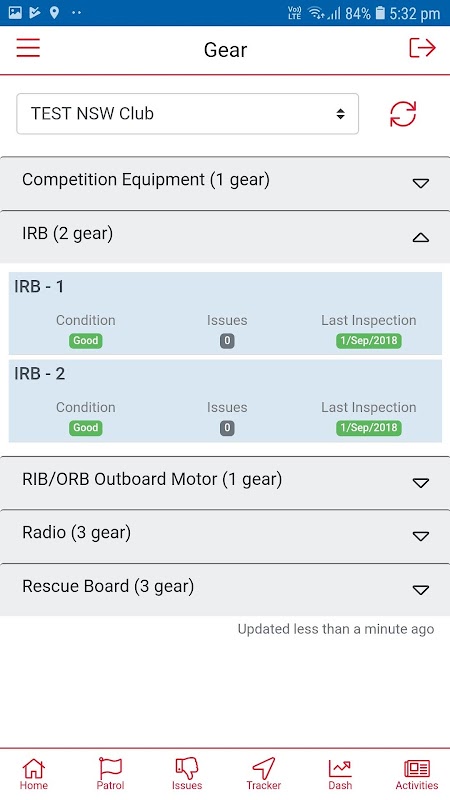This screenshot has width=450, height=800.
Task: Tap IRB - 1 issues count badge
Action: (227, 341)
